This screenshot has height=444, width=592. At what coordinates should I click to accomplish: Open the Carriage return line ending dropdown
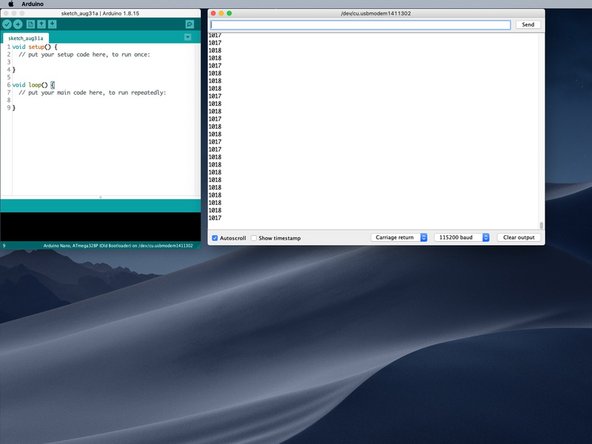399,237
